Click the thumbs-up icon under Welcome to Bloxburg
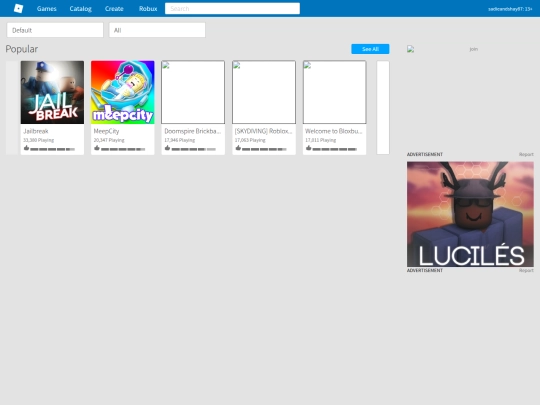Viewport: 540px width, 405px height. tap(309, 148)
